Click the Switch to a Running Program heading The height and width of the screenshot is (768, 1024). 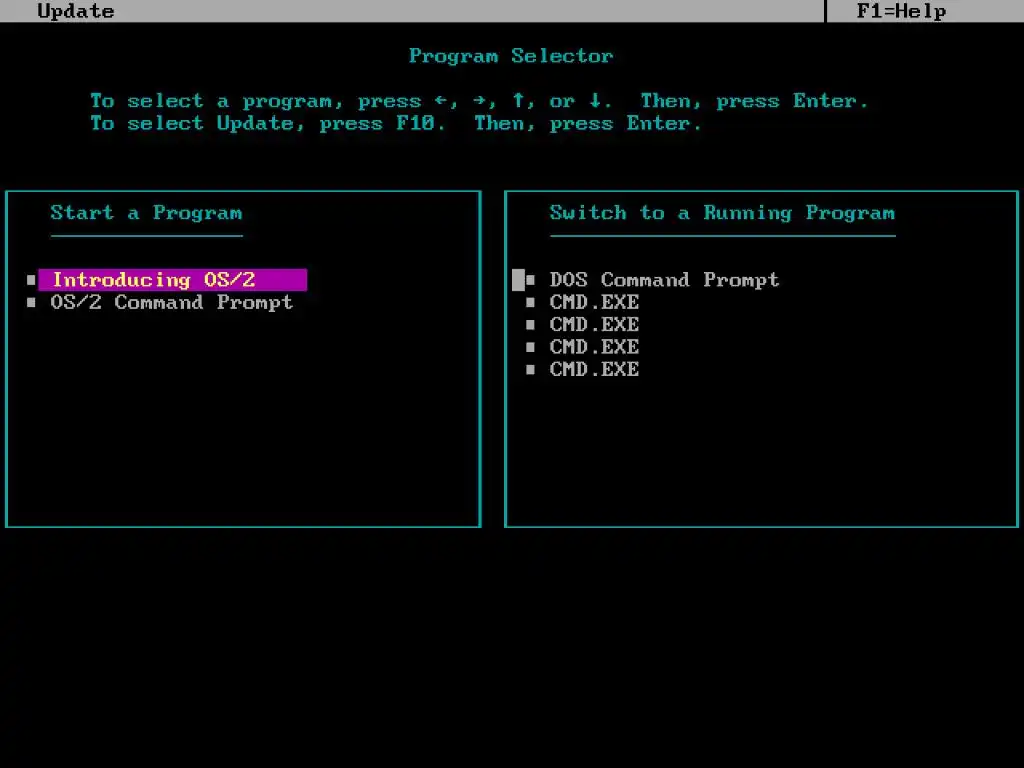(722, 213)
